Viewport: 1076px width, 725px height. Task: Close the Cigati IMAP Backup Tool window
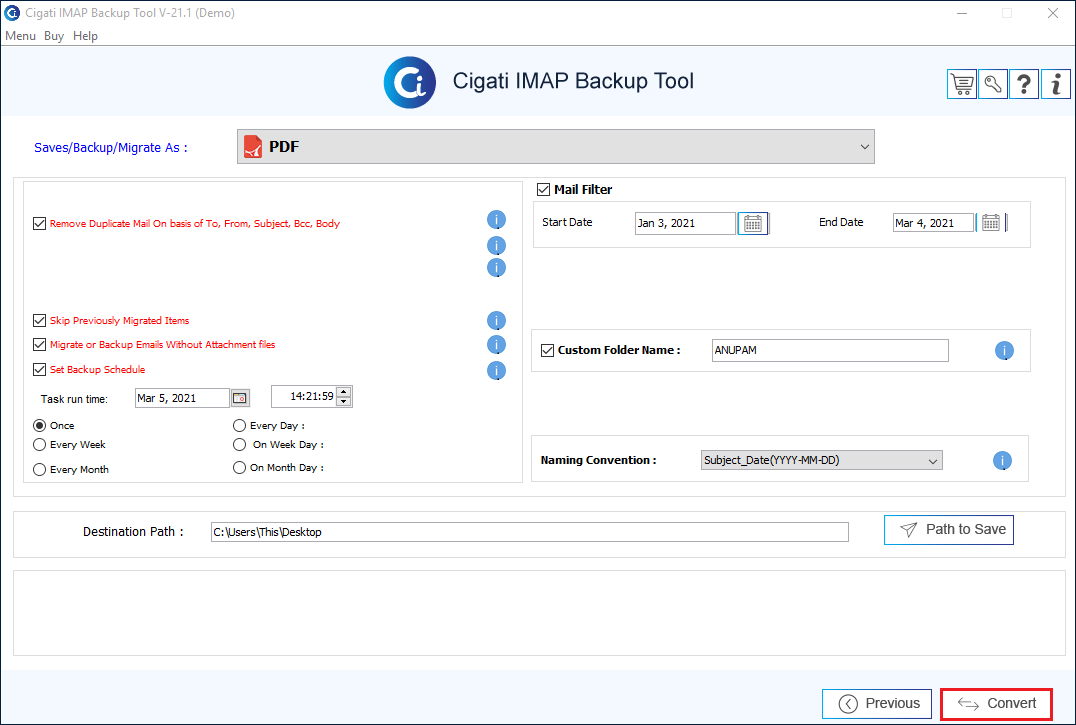[x=1053, y=13]
